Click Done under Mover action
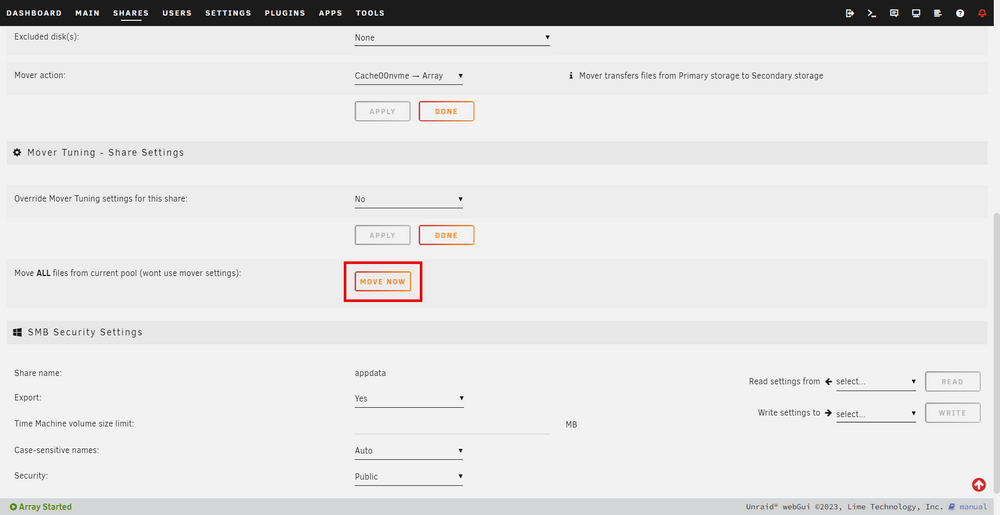Viewport: 1000px width, 515px height. pyautogui.click(x=446, y=112)
